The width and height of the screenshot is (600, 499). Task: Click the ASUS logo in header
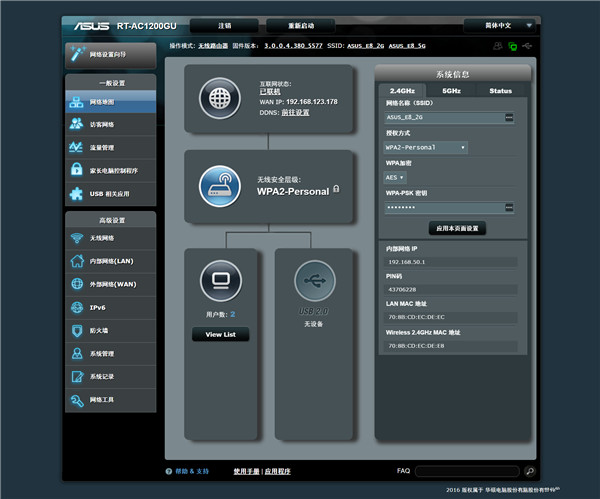[91, 26]
